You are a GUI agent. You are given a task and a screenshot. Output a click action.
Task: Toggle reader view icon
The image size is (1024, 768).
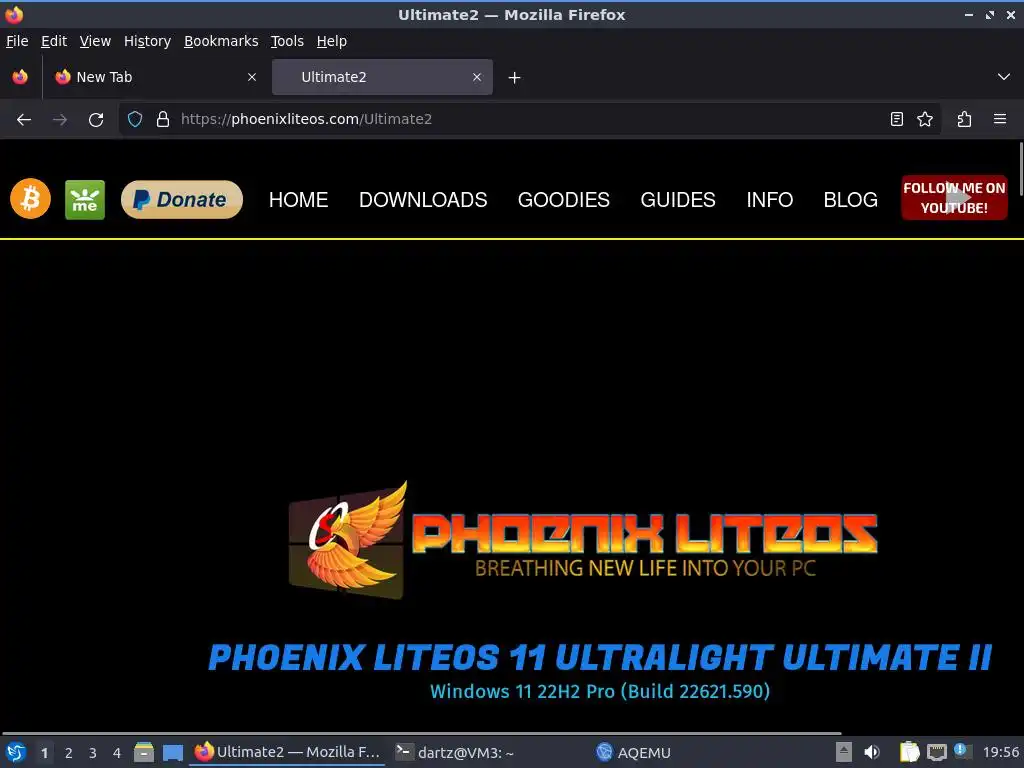click(x=897, y=119)
